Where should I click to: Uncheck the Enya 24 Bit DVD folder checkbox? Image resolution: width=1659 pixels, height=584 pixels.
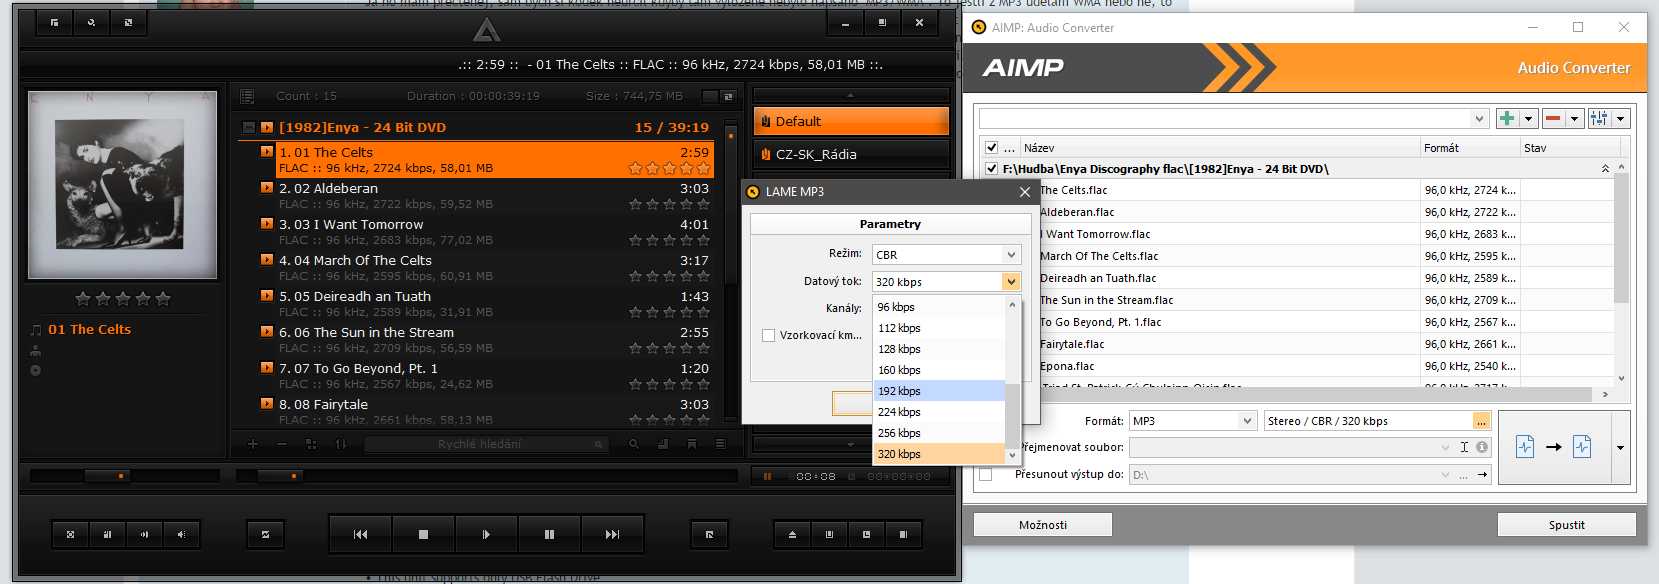(x=991, y=169)
